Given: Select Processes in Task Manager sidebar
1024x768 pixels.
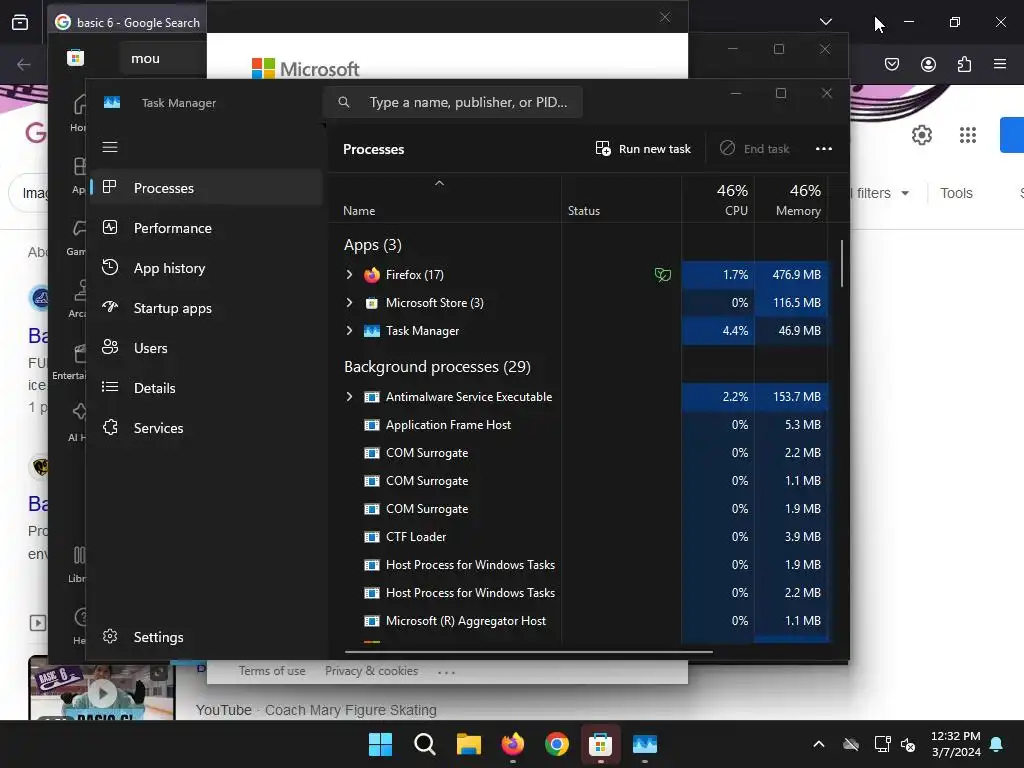Looking at the screenshot, I should [x=206, y=188].
